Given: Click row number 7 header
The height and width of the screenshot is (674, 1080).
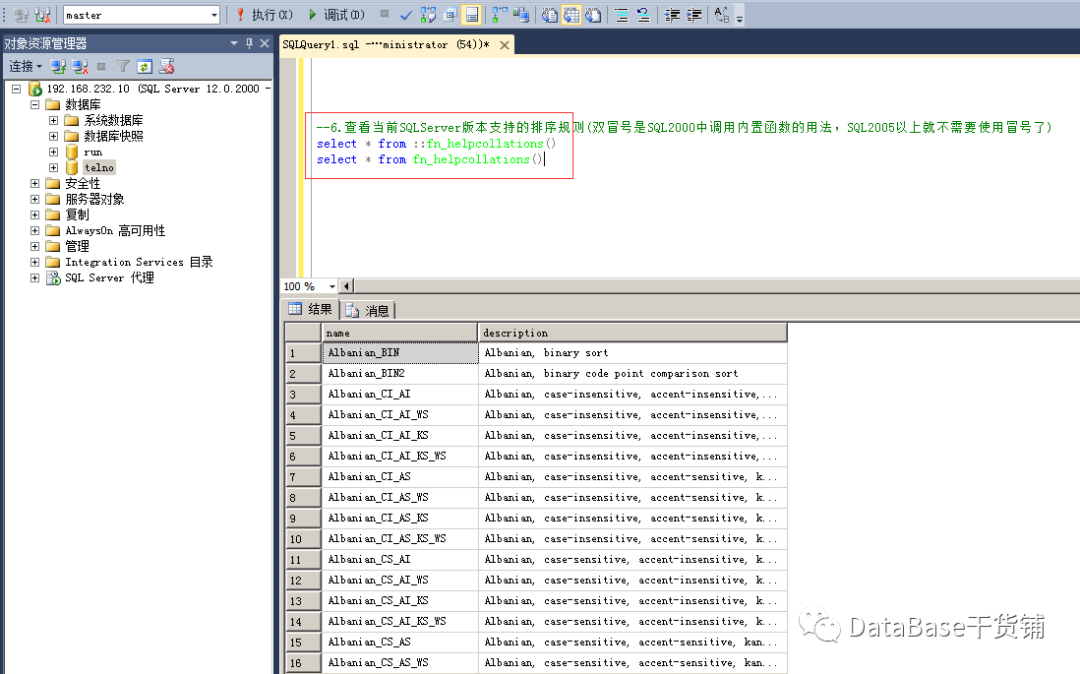Looking at the screenshot, I should coord(303,476).
